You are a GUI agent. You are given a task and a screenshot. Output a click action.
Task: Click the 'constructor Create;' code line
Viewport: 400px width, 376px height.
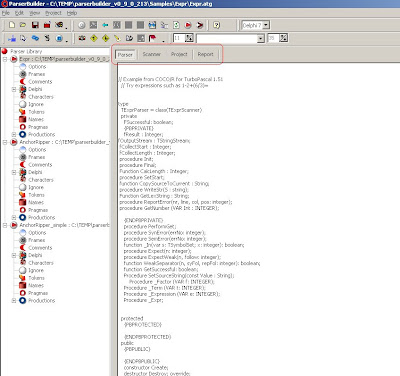[x=146, y=367]
